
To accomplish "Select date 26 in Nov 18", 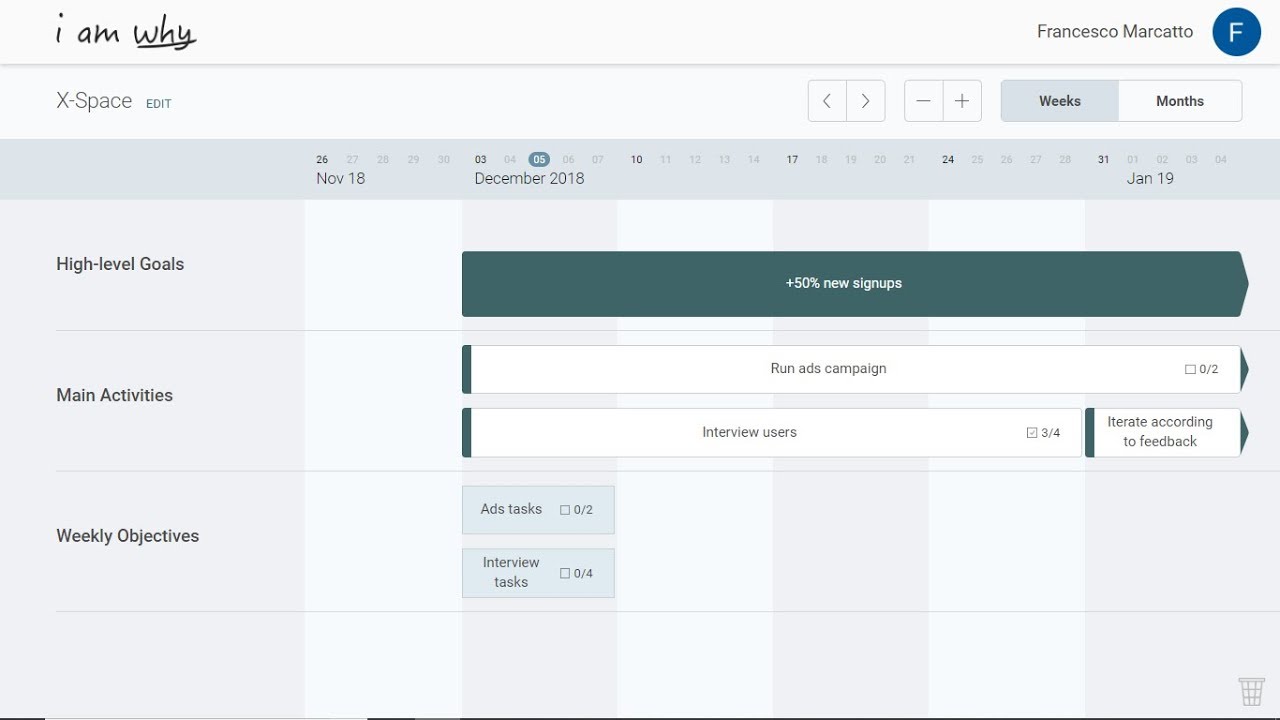I will coord(322,159).
